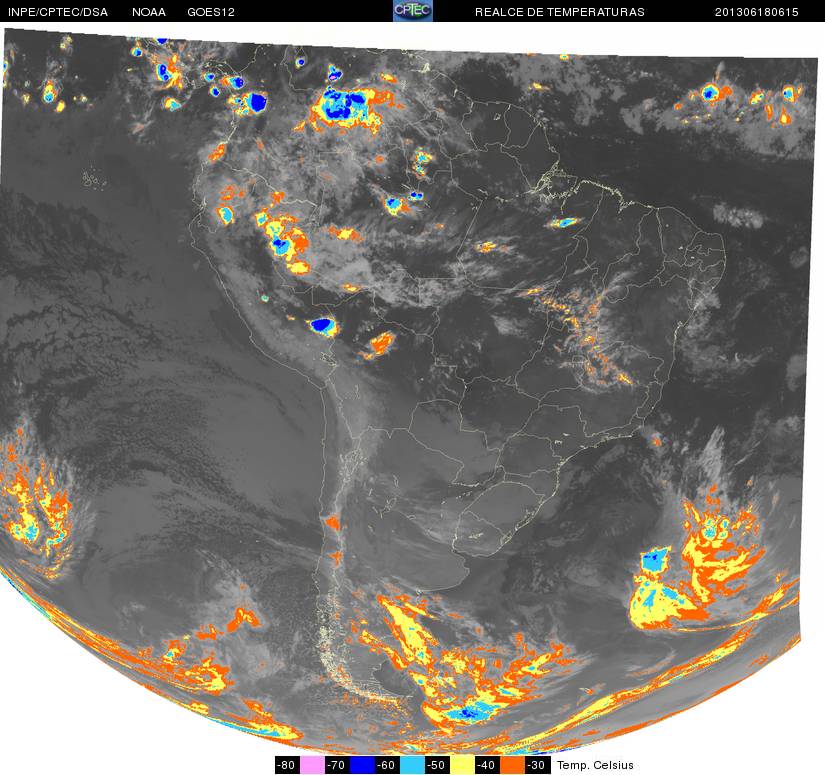Image resolution: width=825 pixels, height=775 pixels.
Task: Click the 201306180615 timestamp
Action: (757, 12)
